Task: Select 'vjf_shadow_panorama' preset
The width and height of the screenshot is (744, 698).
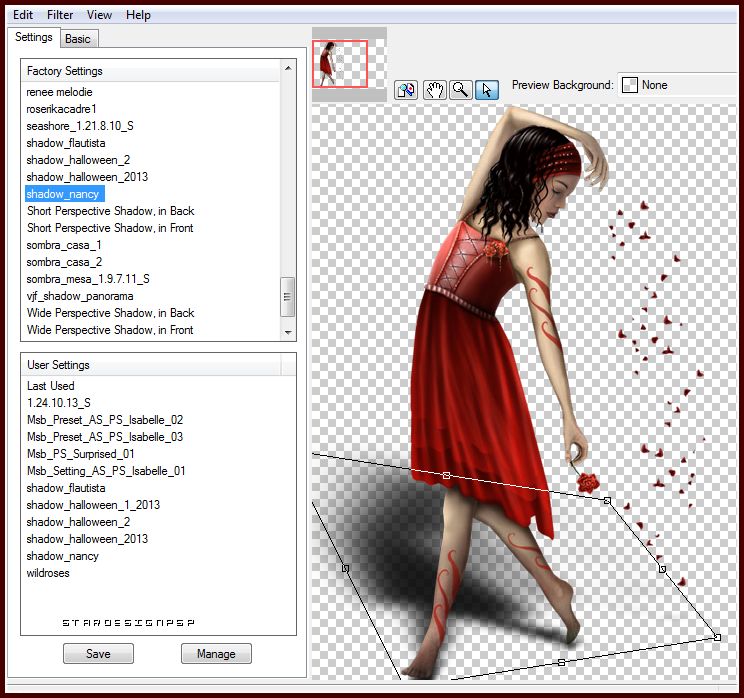Action: [x=80, y=296]
